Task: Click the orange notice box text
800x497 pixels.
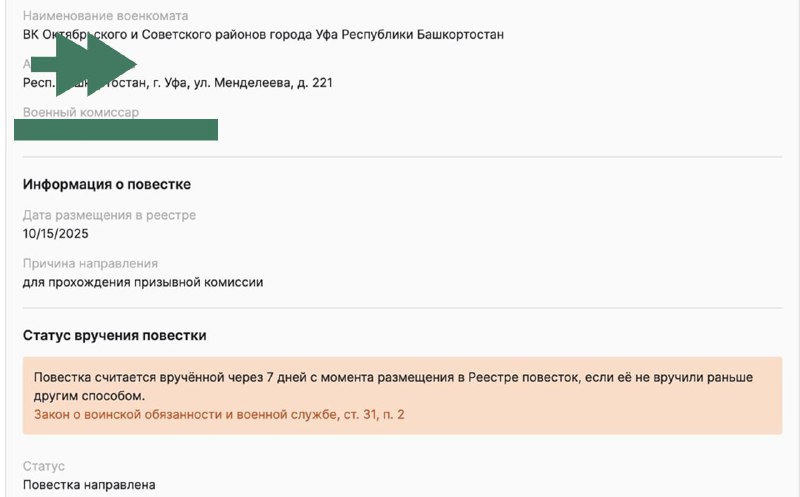Action: coord(393,386)
